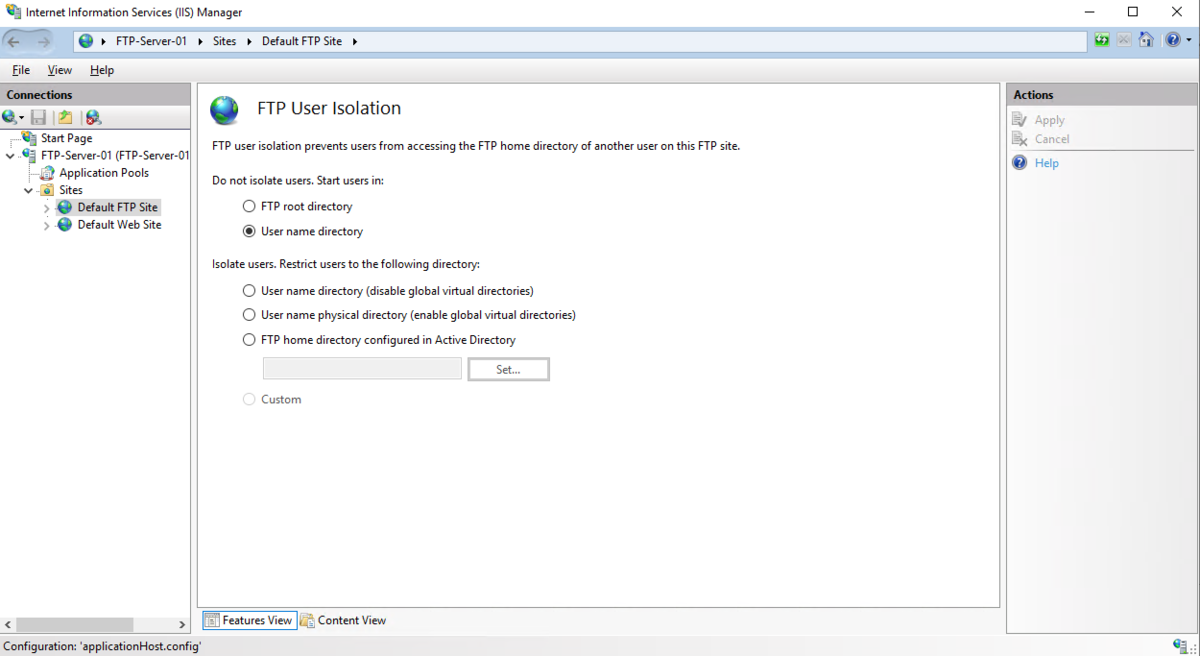Open the Help menu

[x=102, y=70]
